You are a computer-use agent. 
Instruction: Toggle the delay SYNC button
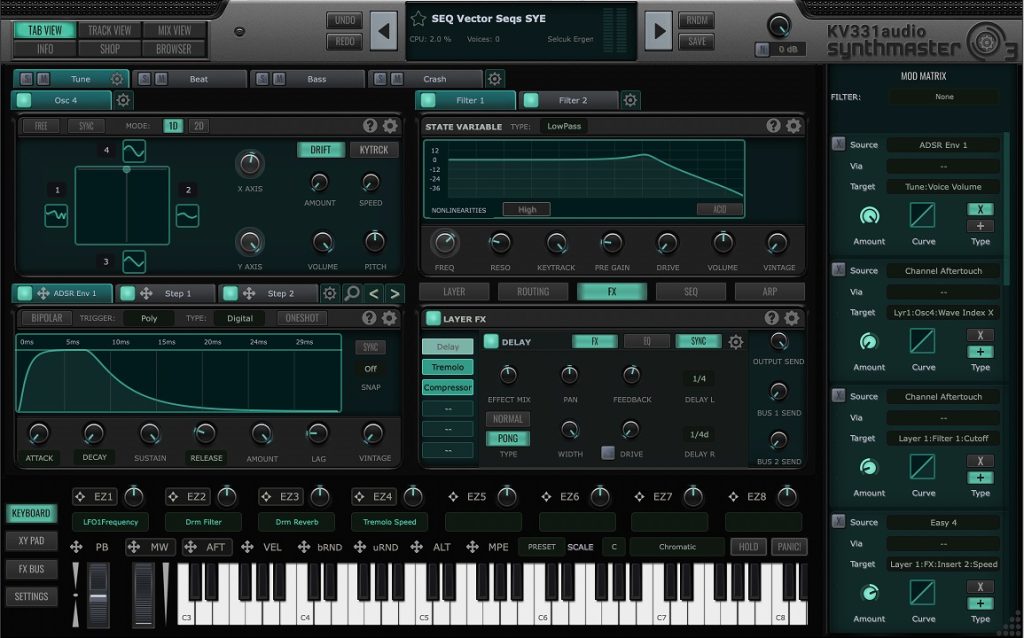[698, 341]
